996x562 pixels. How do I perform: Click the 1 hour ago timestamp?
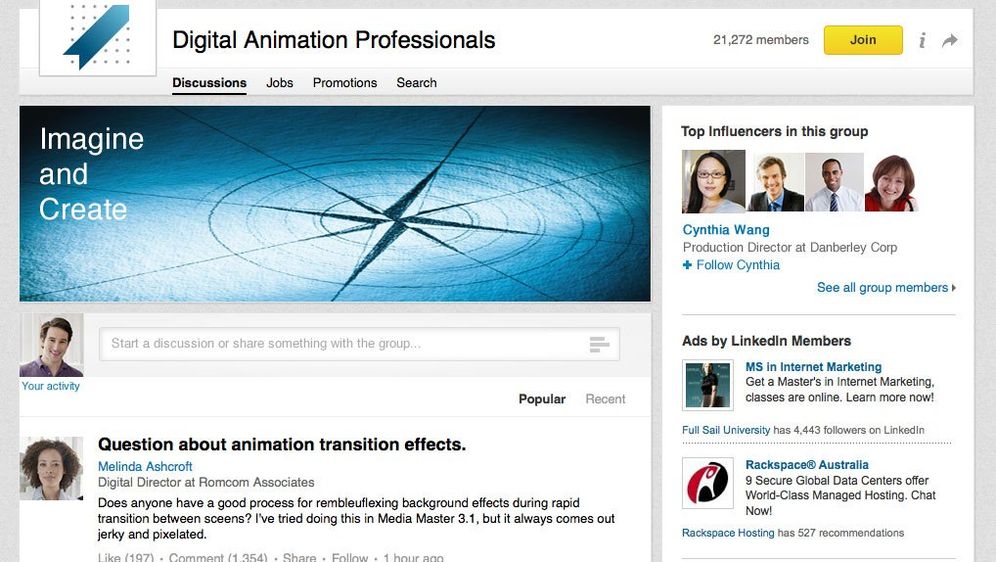[413, 557]
